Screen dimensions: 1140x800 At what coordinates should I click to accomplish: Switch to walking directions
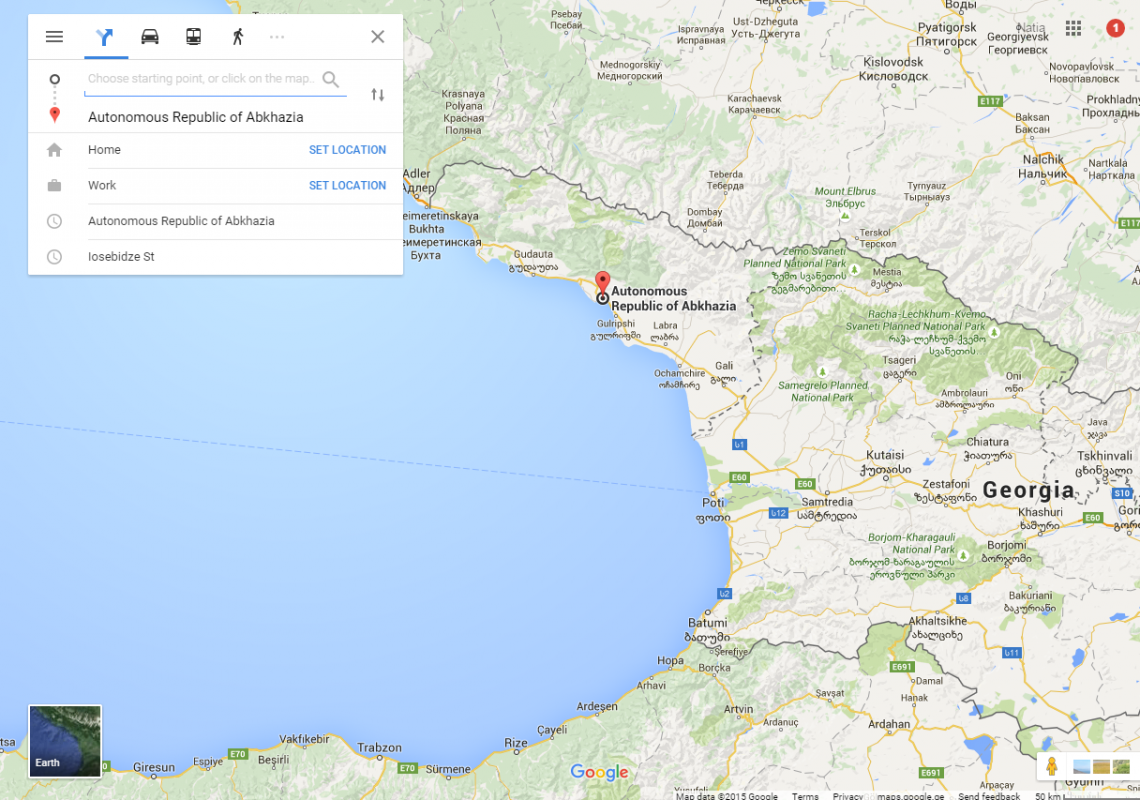pyautogui.click(x=238, y=36)
